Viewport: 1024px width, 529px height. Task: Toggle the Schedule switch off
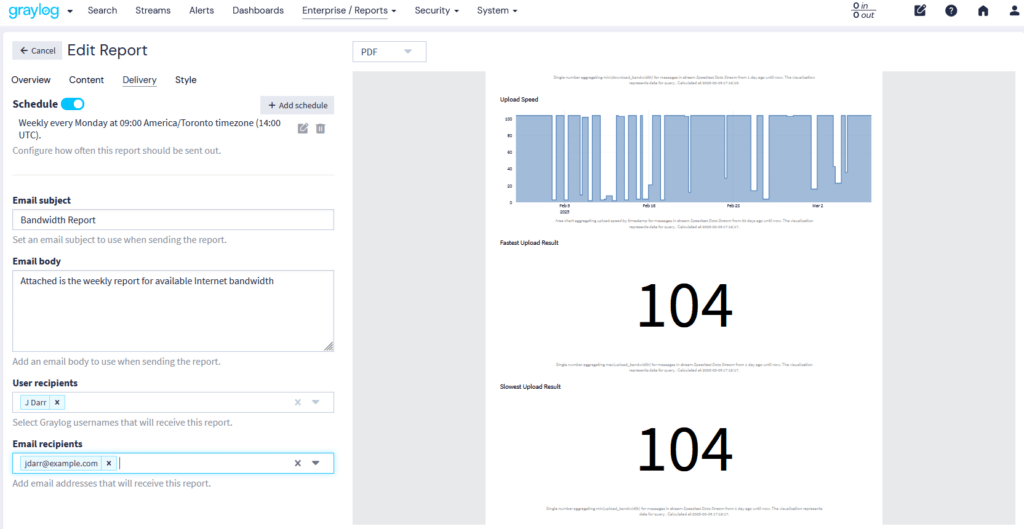pos(72,104)
